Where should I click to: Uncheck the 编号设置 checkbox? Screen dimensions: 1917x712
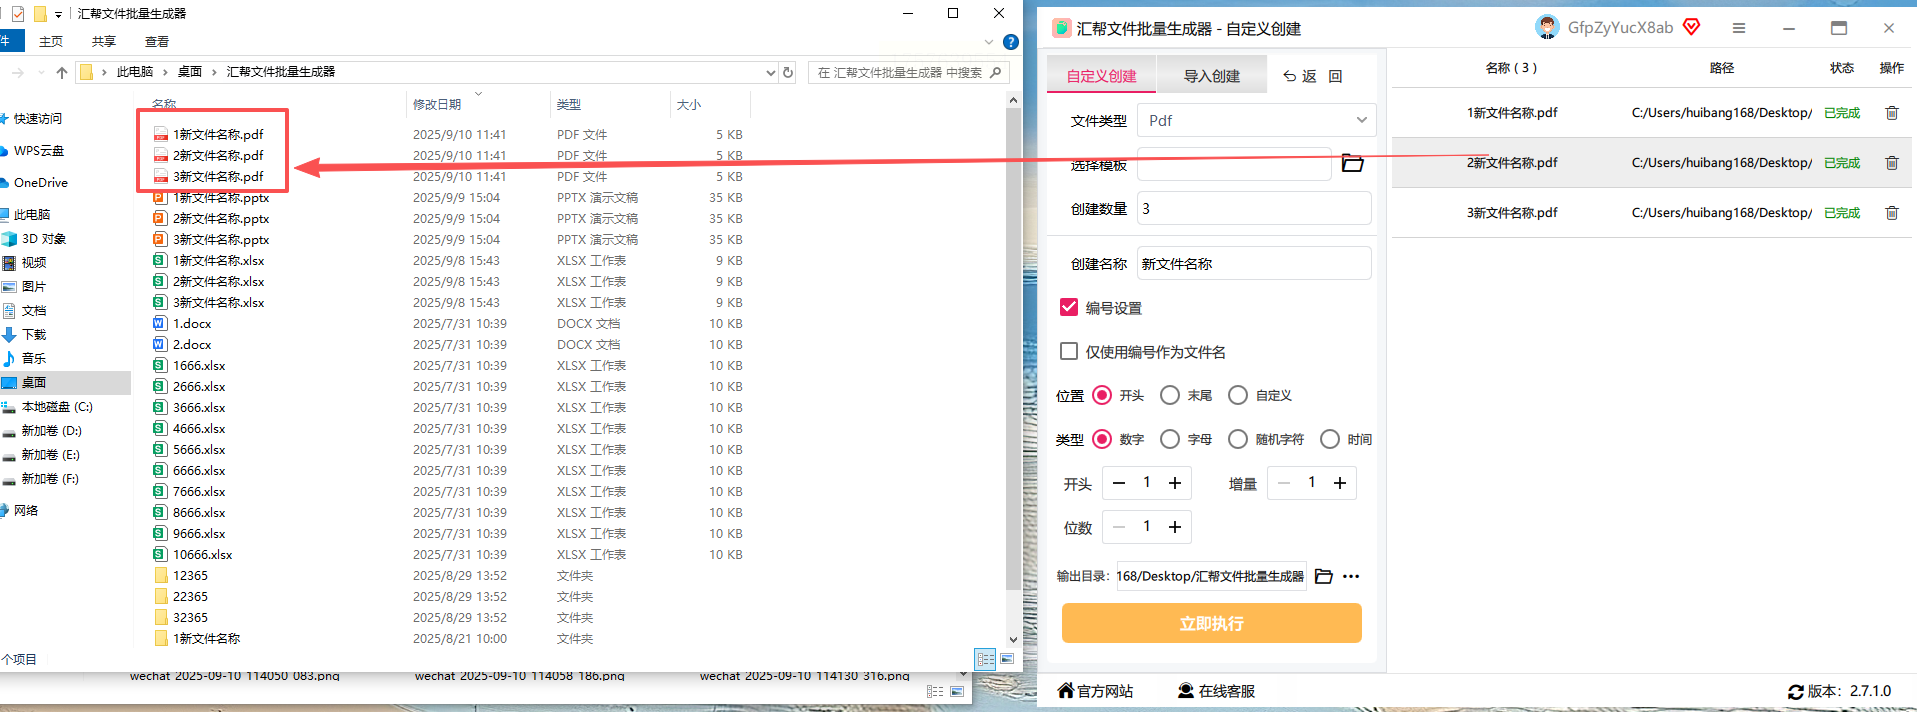(1069, 307)
